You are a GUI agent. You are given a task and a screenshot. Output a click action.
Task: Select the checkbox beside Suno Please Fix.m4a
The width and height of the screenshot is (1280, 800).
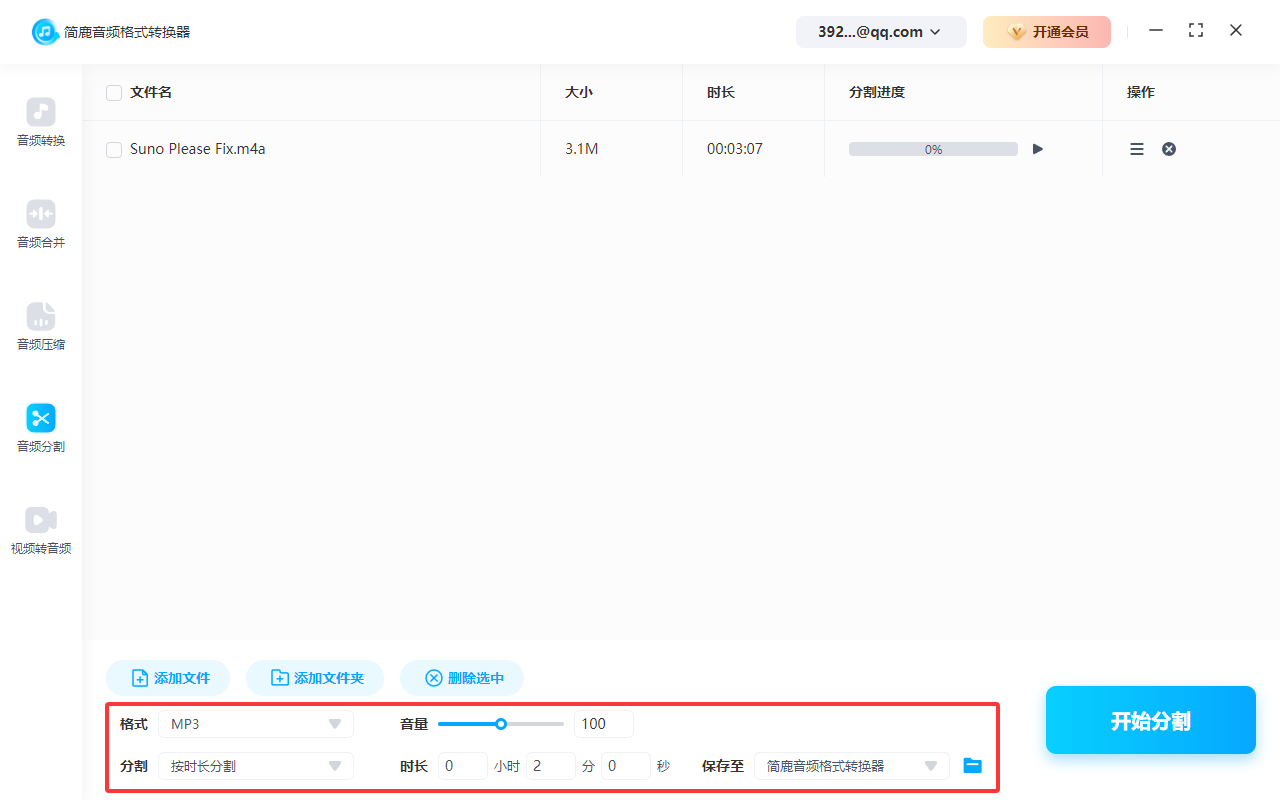114,149
